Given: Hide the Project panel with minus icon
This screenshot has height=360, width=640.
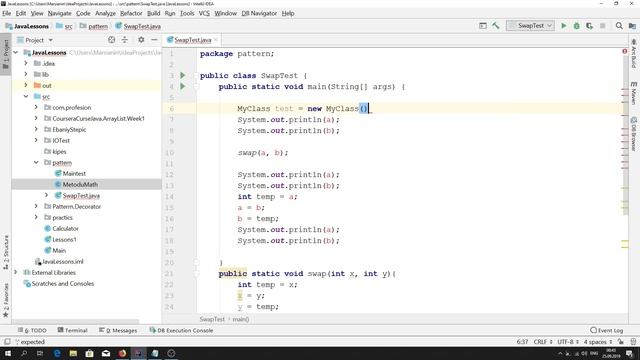Looking at the screenshot, I should tap(154, 40).
